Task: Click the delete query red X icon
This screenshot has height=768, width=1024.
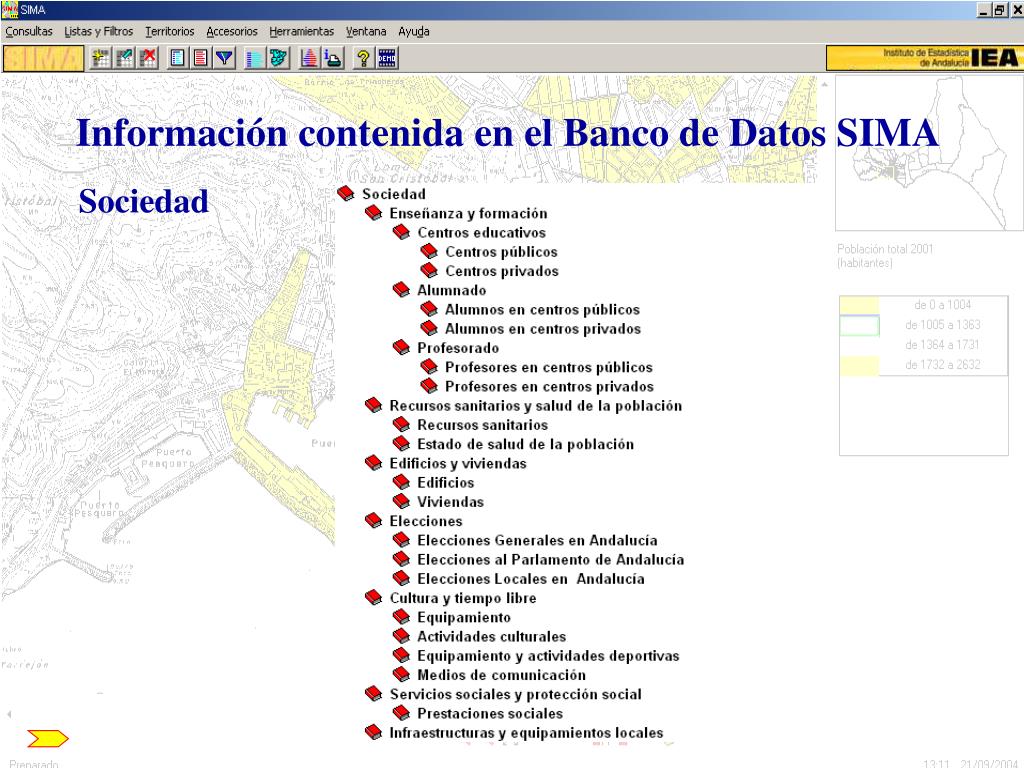Action: pyautogui.click(x=149, y=58)
